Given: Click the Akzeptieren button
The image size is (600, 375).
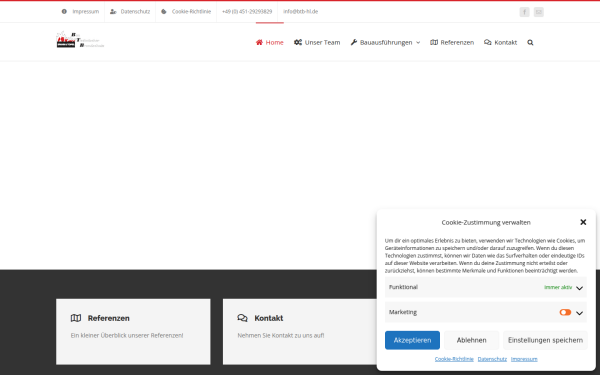Looking at the screenshot, I should pos(412,340).
